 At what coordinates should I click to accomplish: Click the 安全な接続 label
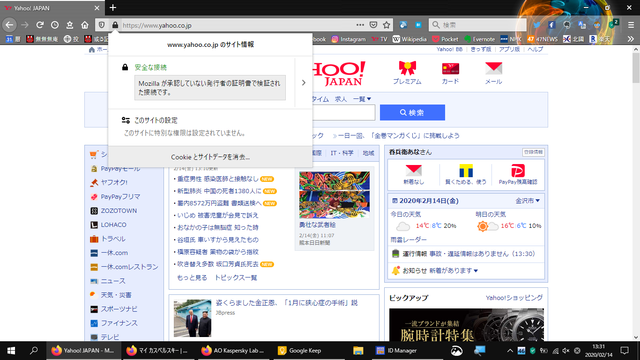pyautogui.click(x=151, y=67)
